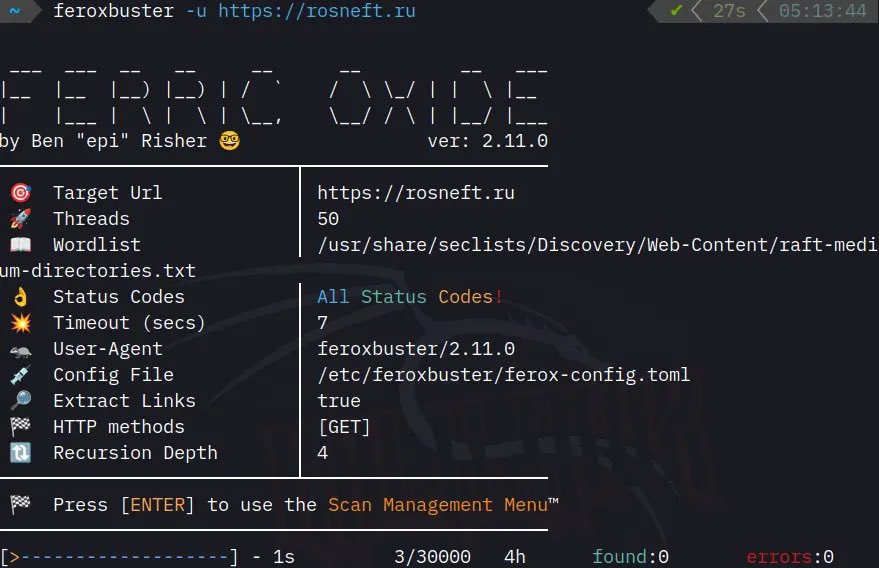Click the target emoji beside Target Url
879x568 pixels.
[21, 192]
